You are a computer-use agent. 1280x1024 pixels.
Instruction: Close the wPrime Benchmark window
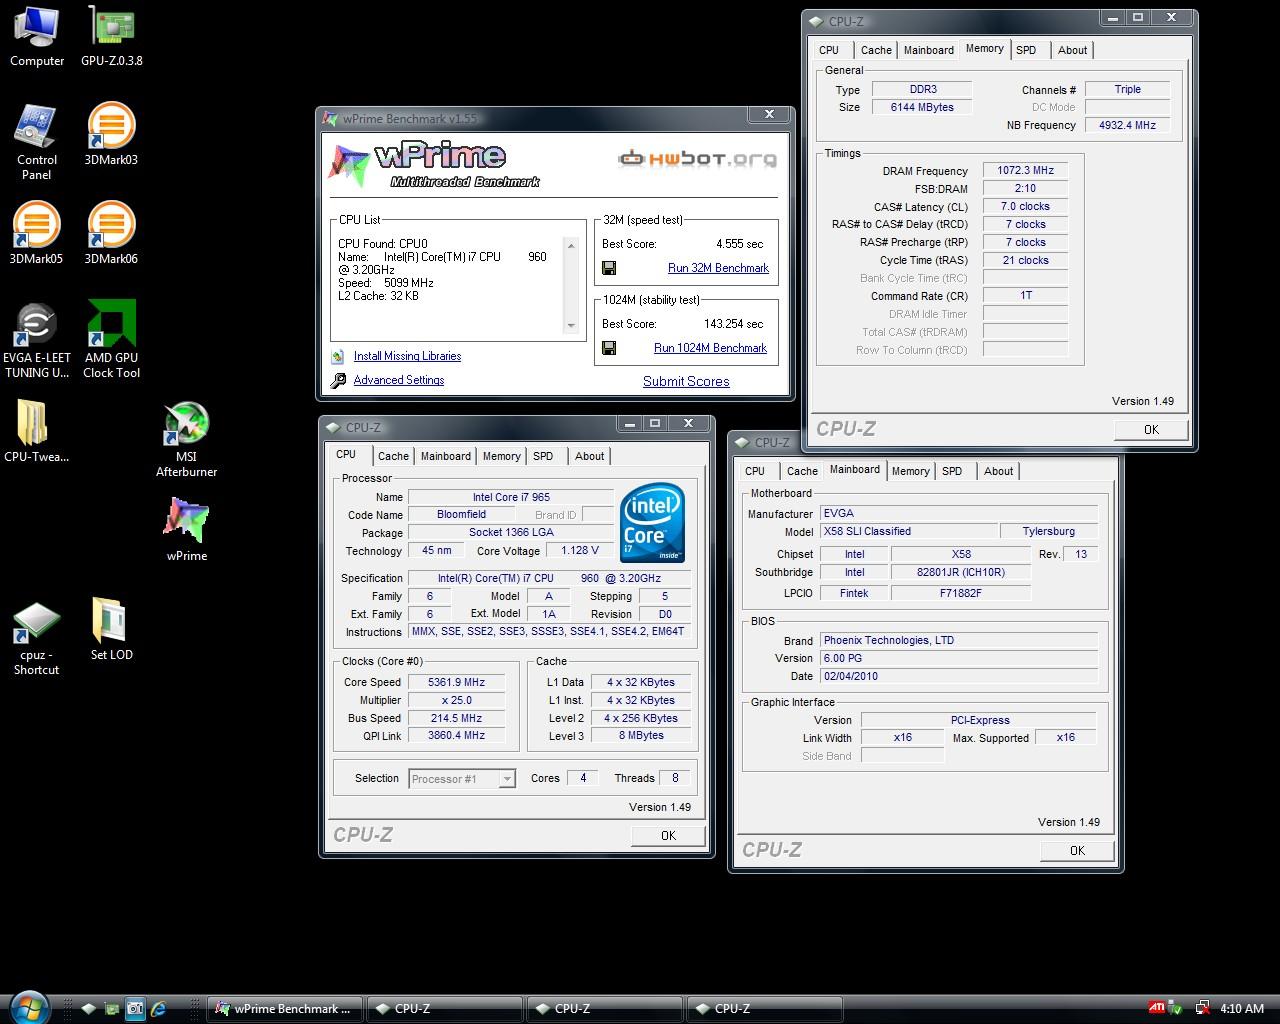(x=769, y=115)
